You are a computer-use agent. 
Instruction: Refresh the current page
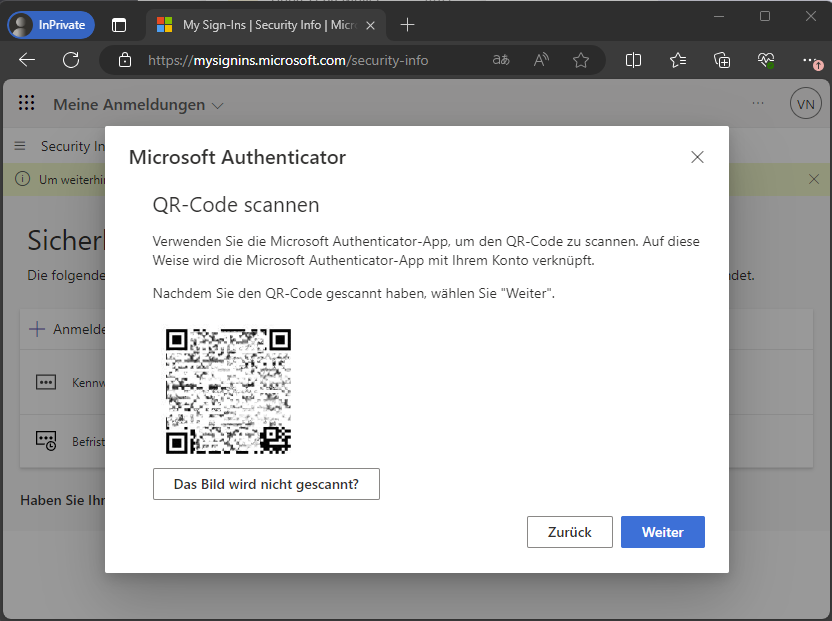tap(71, 60)
